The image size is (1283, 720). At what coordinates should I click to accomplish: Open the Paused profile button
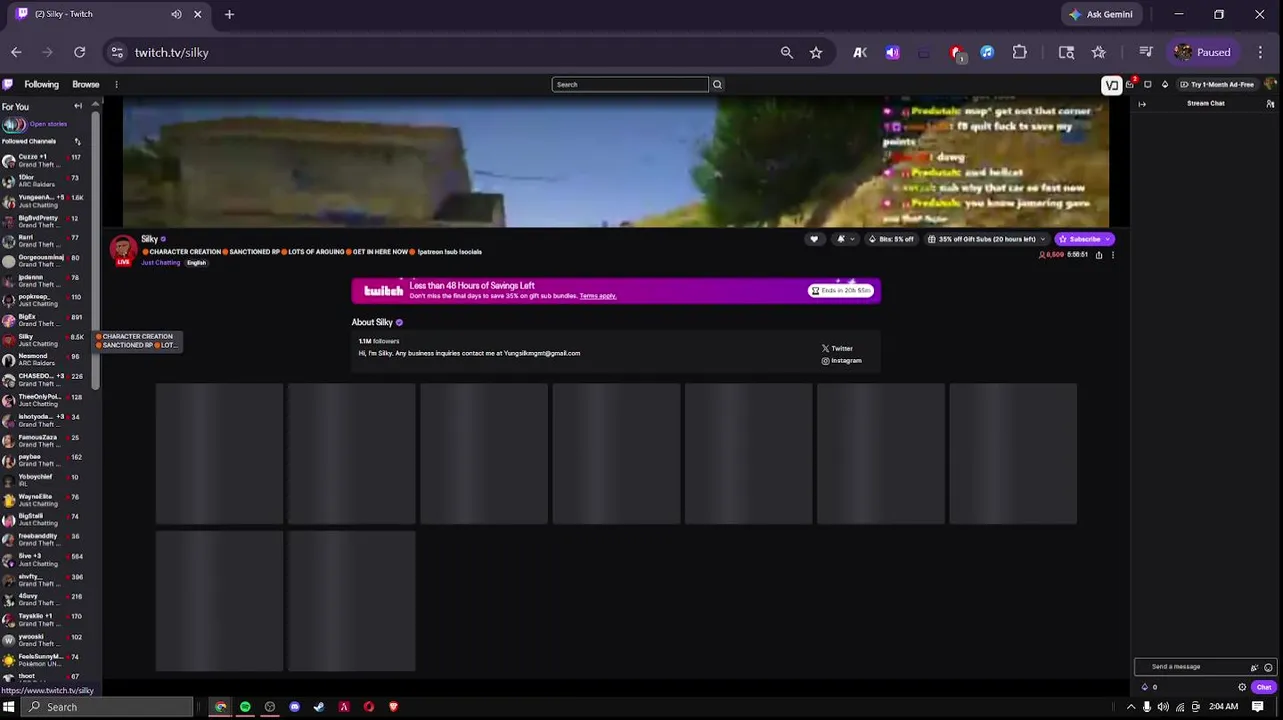1204,52
